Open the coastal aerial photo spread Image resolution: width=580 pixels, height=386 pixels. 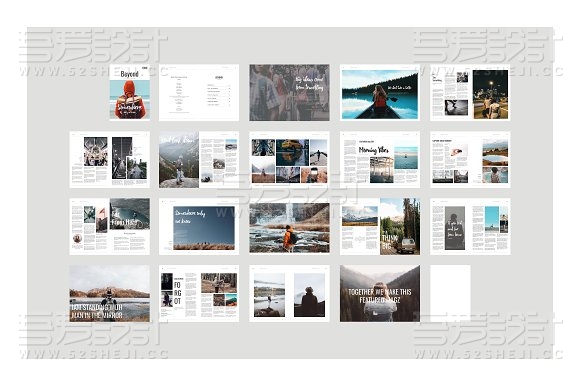coord(109,226)
